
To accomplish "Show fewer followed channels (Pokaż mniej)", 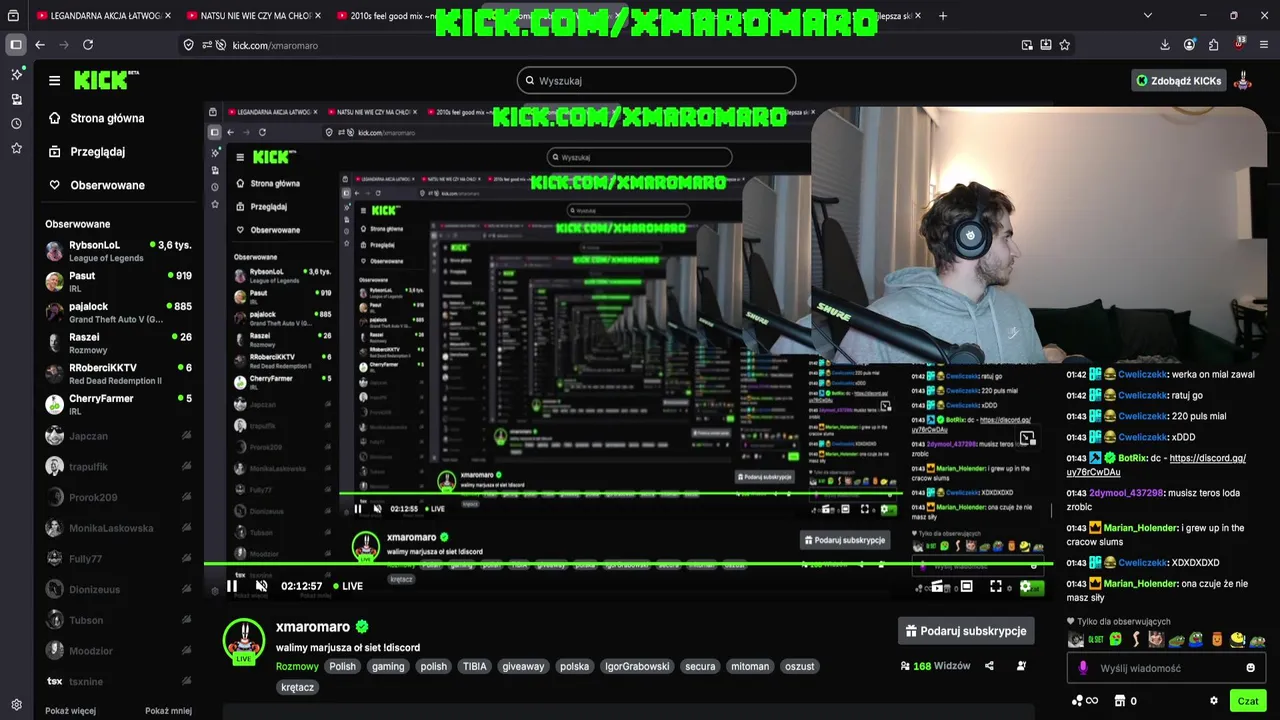I will pos(168,711).
